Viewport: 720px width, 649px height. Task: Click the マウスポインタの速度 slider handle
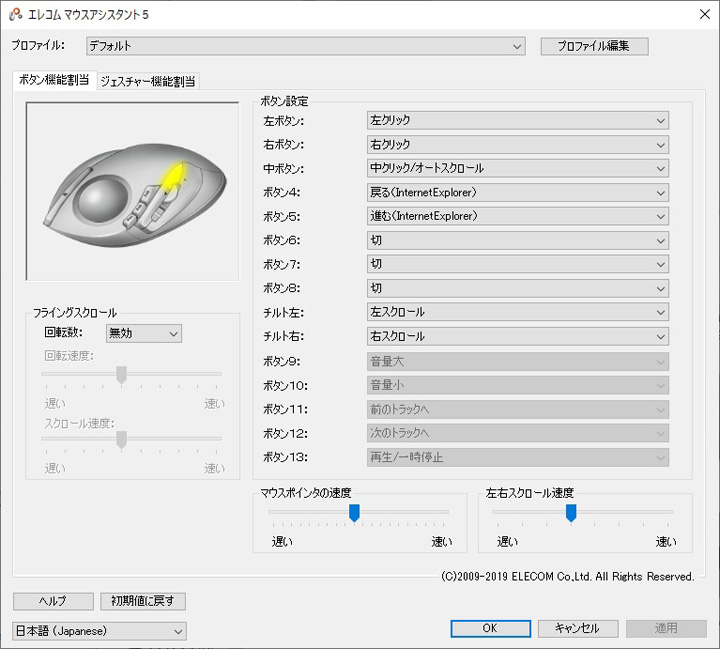(354, 512)
